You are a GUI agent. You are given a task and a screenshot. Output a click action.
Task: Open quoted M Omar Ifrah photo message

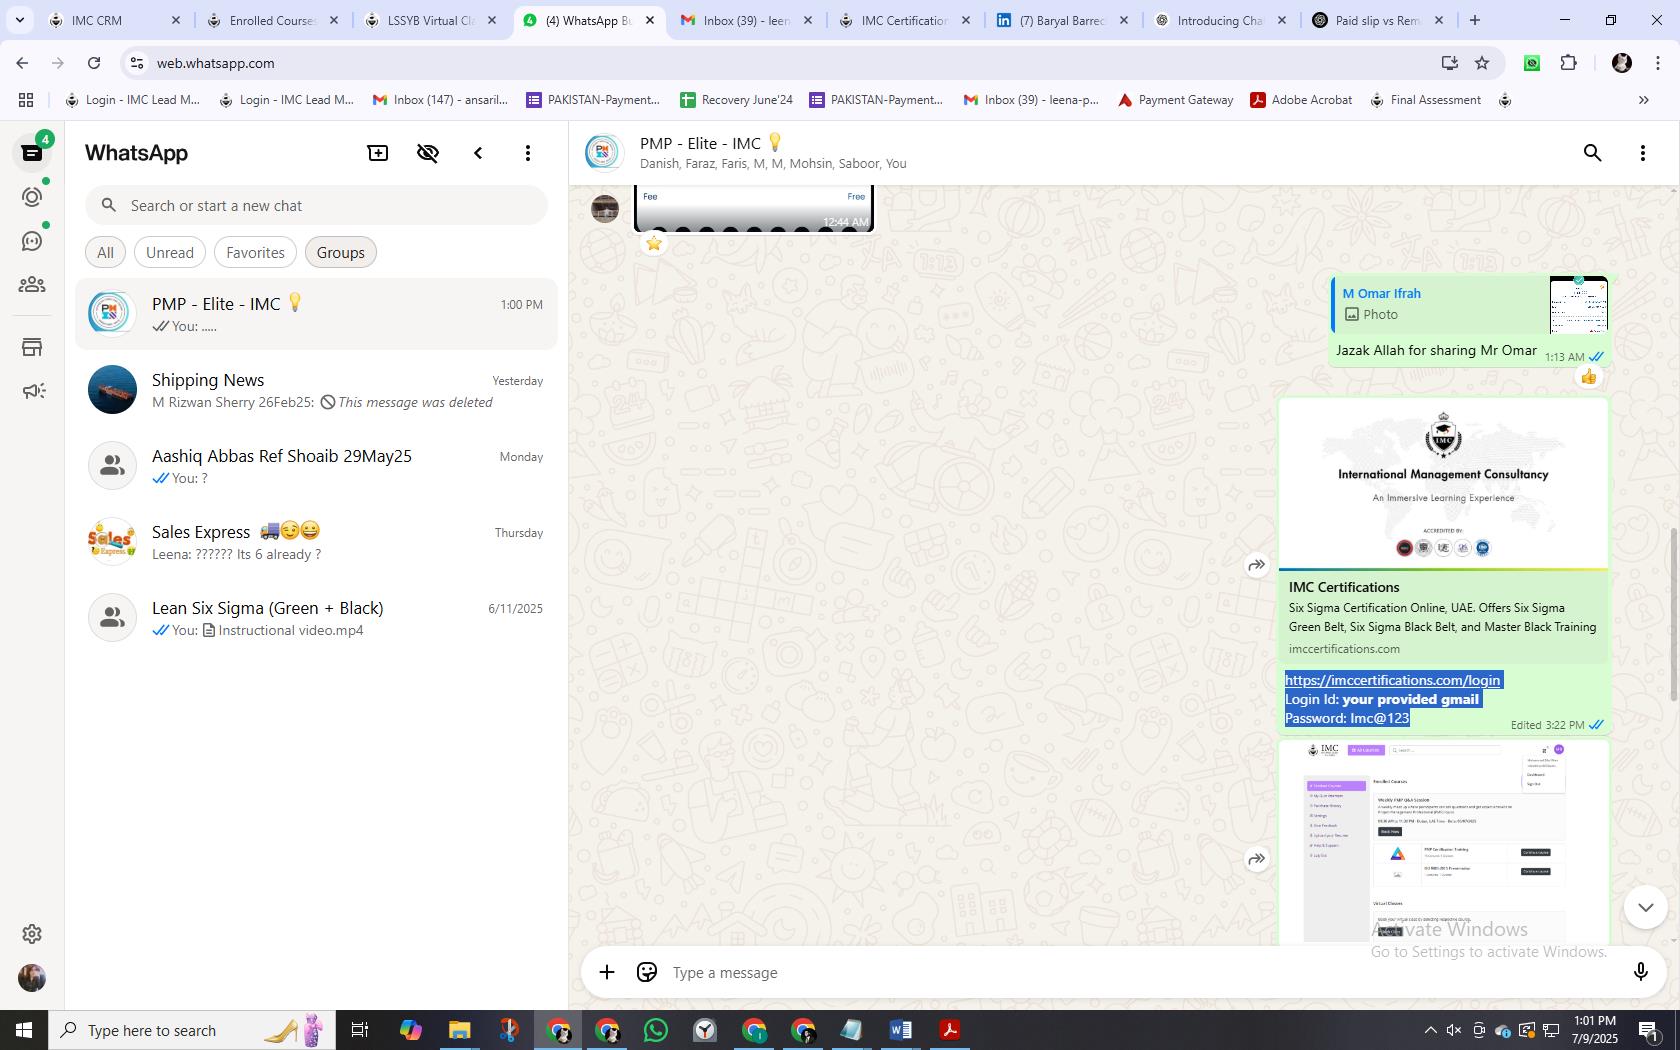coord(1471,304)
